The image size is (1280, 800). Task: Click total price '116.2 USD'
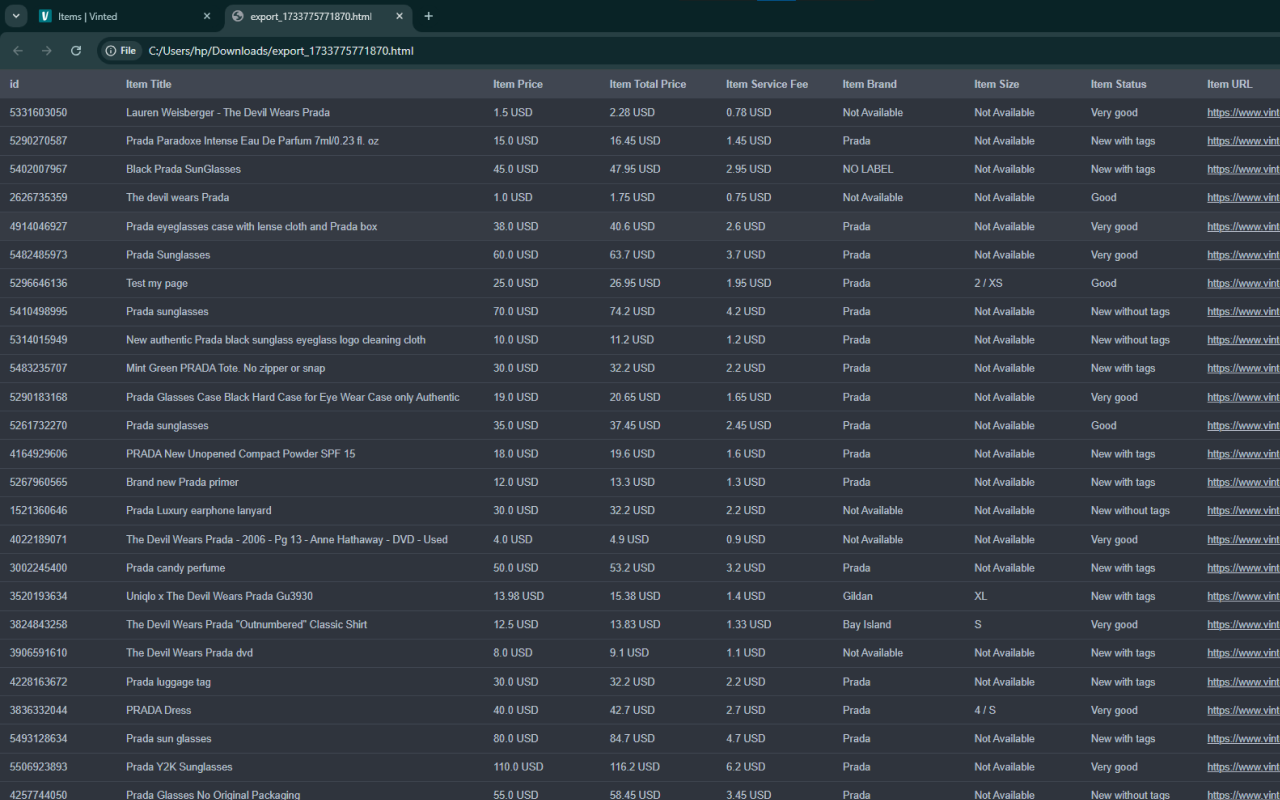pyautogui.click(x=635, y=767)
